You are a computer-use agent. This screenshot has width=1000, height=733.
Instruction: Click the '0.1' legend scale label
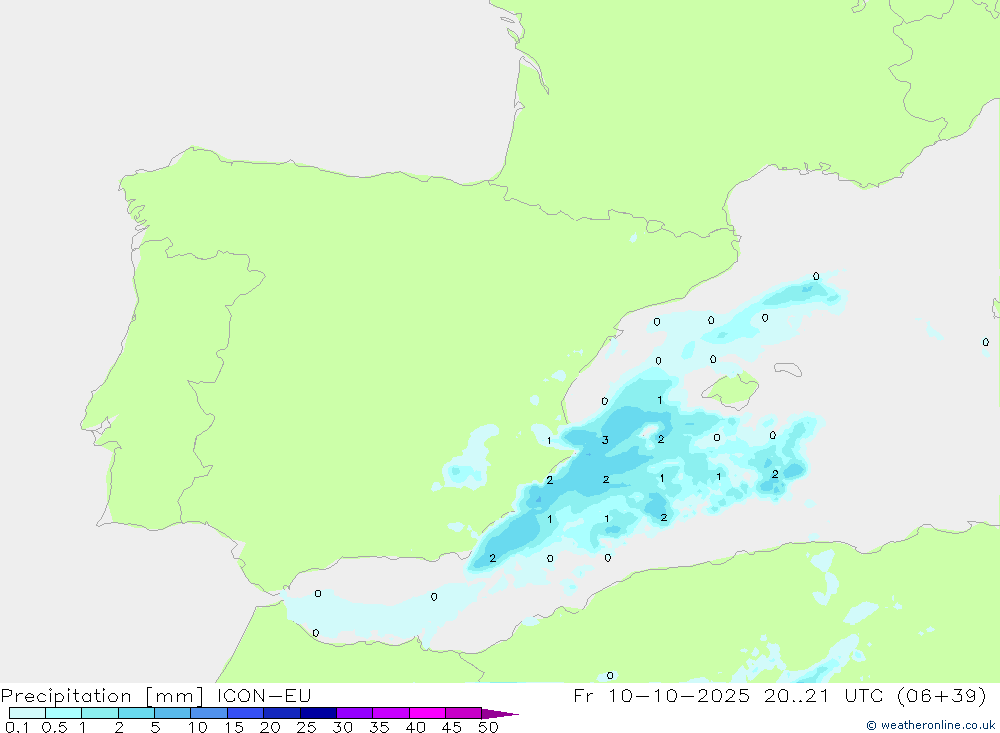(17, 727)
